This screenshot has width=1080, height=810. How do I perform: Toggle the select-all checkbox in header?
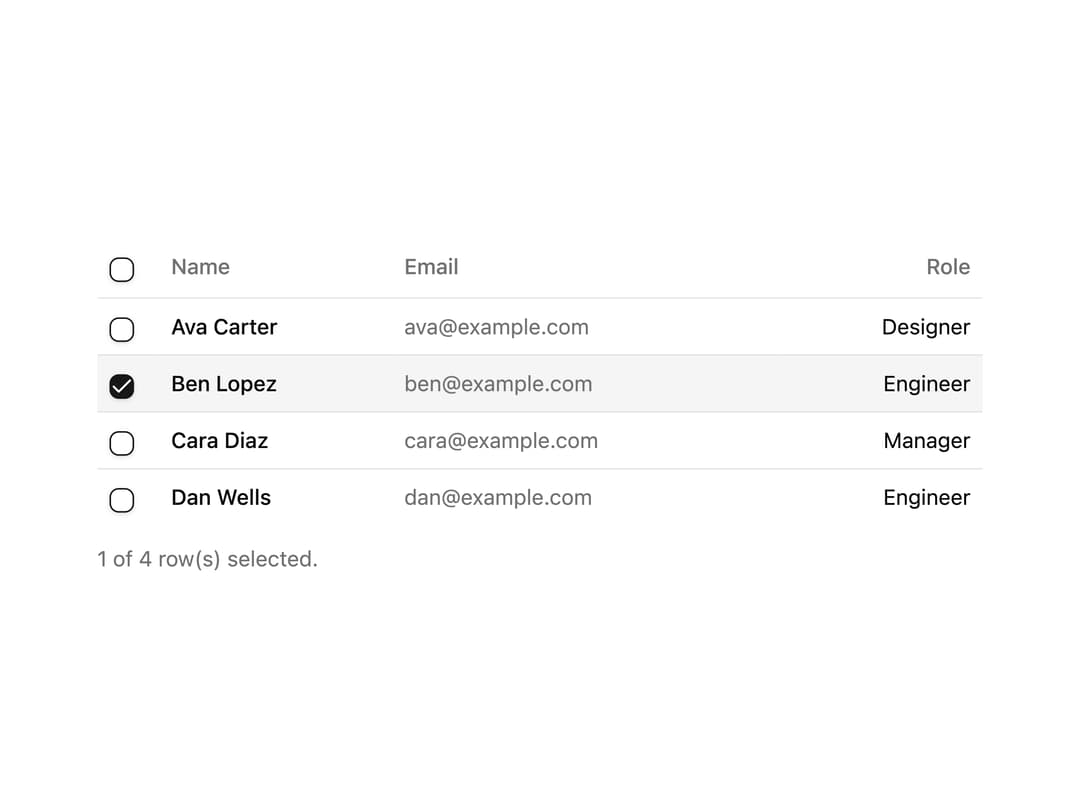pyautogui.click(x=122, y=269)
